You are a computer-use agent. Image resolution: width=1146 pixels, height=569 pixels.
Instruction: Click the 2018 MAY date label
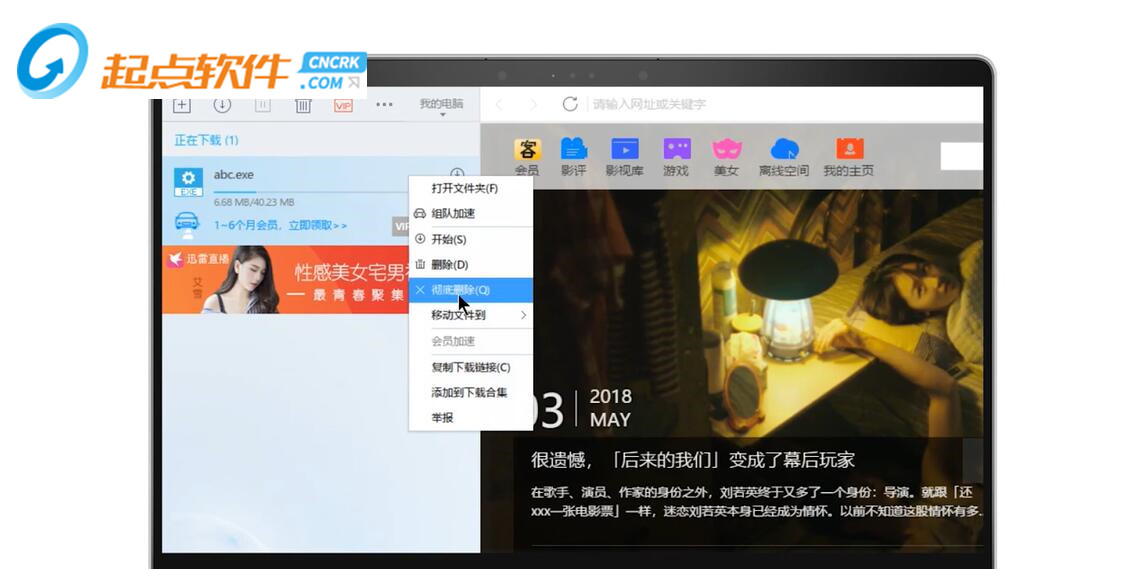[x=610, y=408]
